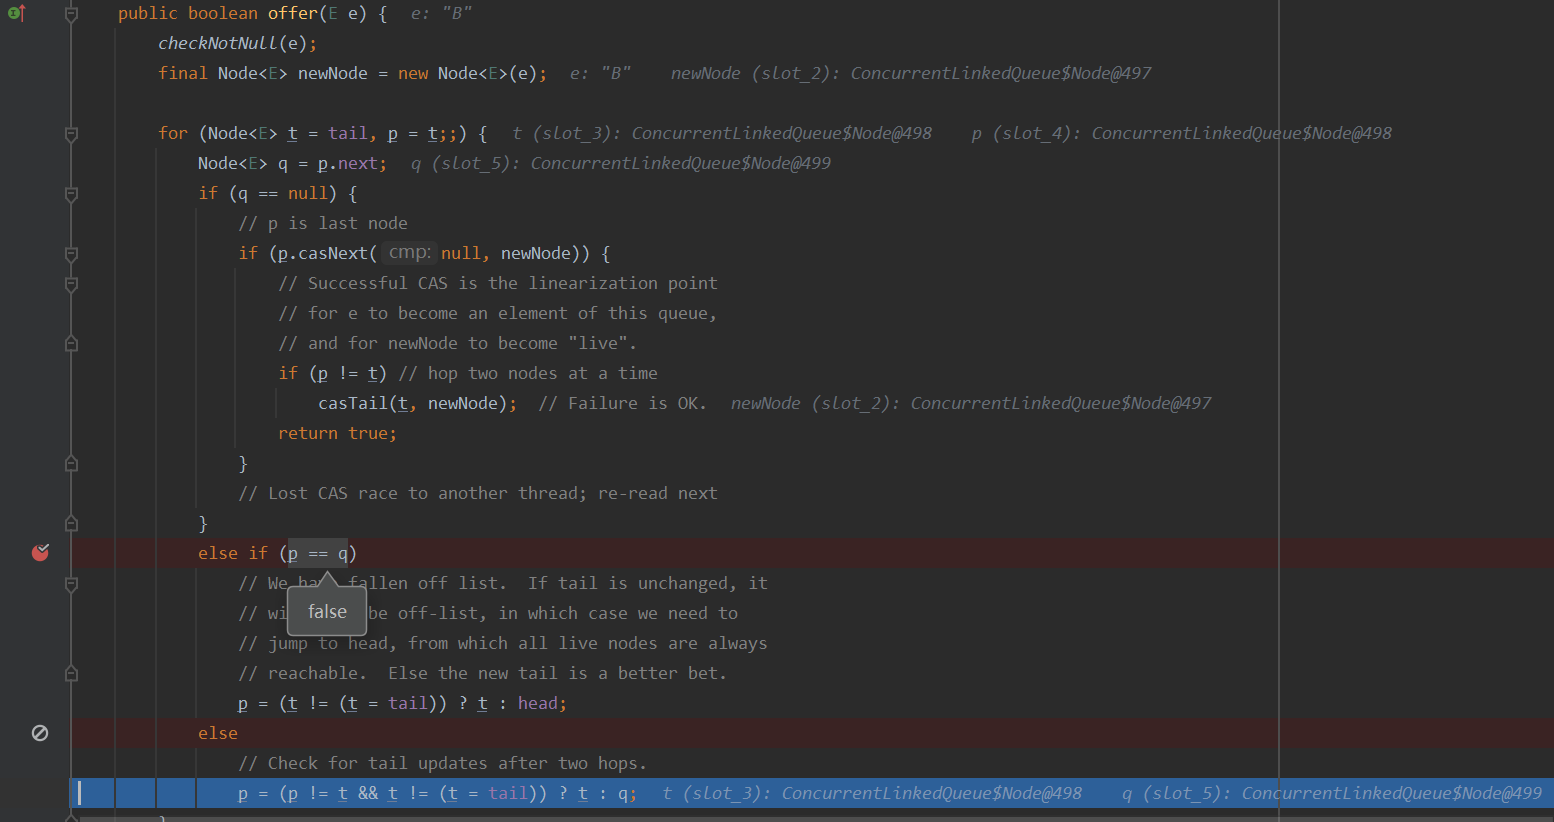Screen dimensions: 1554x822
Task: Click '// Lost CAS race to another thread' comment
Action: coord(413,493)
